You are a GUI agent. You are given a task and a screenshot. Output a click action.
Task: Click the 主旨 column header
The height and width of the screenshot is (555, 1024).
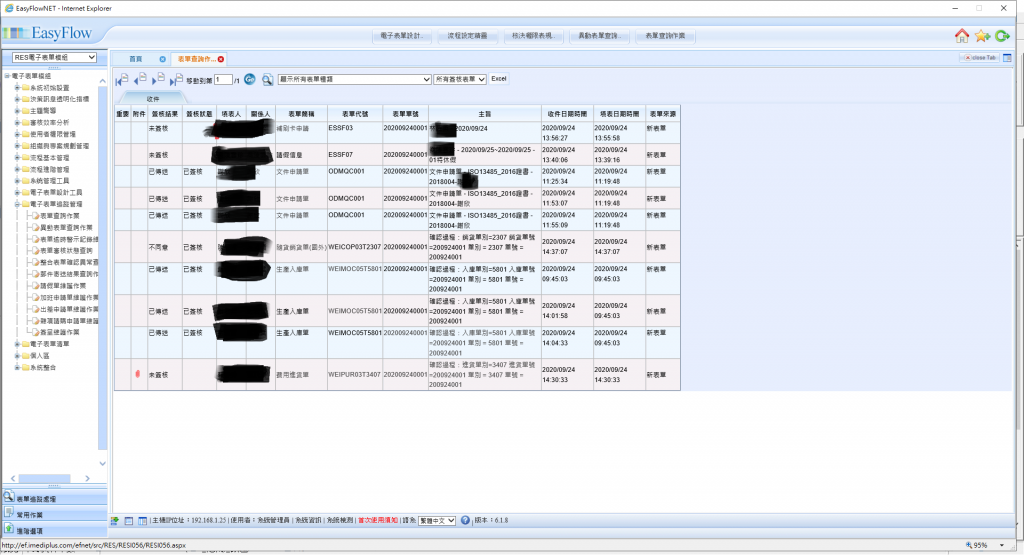pyautogui.click(x=485, y=114)
